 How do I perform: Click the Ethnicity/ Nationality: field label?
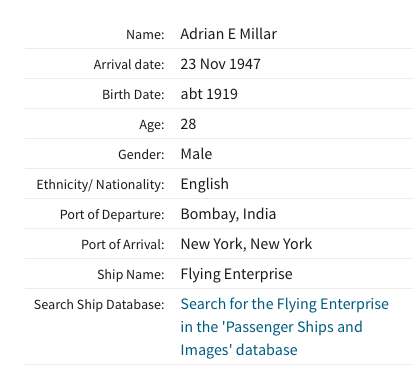(x=100, y=185)
